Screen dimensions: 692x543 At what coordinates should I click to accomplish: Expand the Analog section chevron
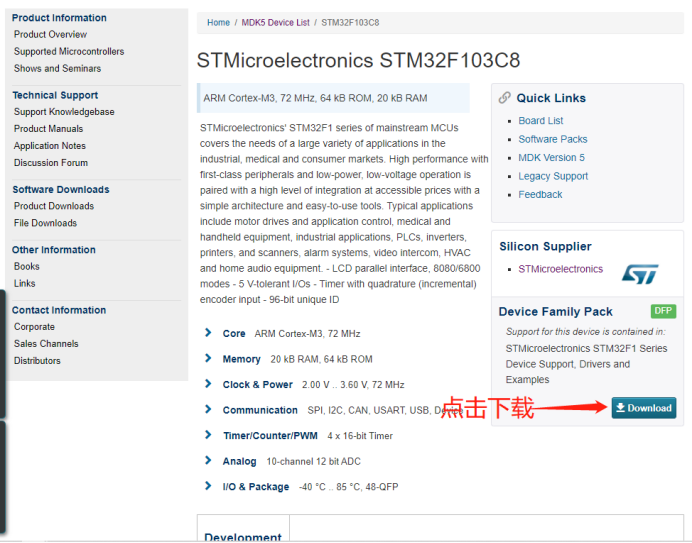click(208, 461)
